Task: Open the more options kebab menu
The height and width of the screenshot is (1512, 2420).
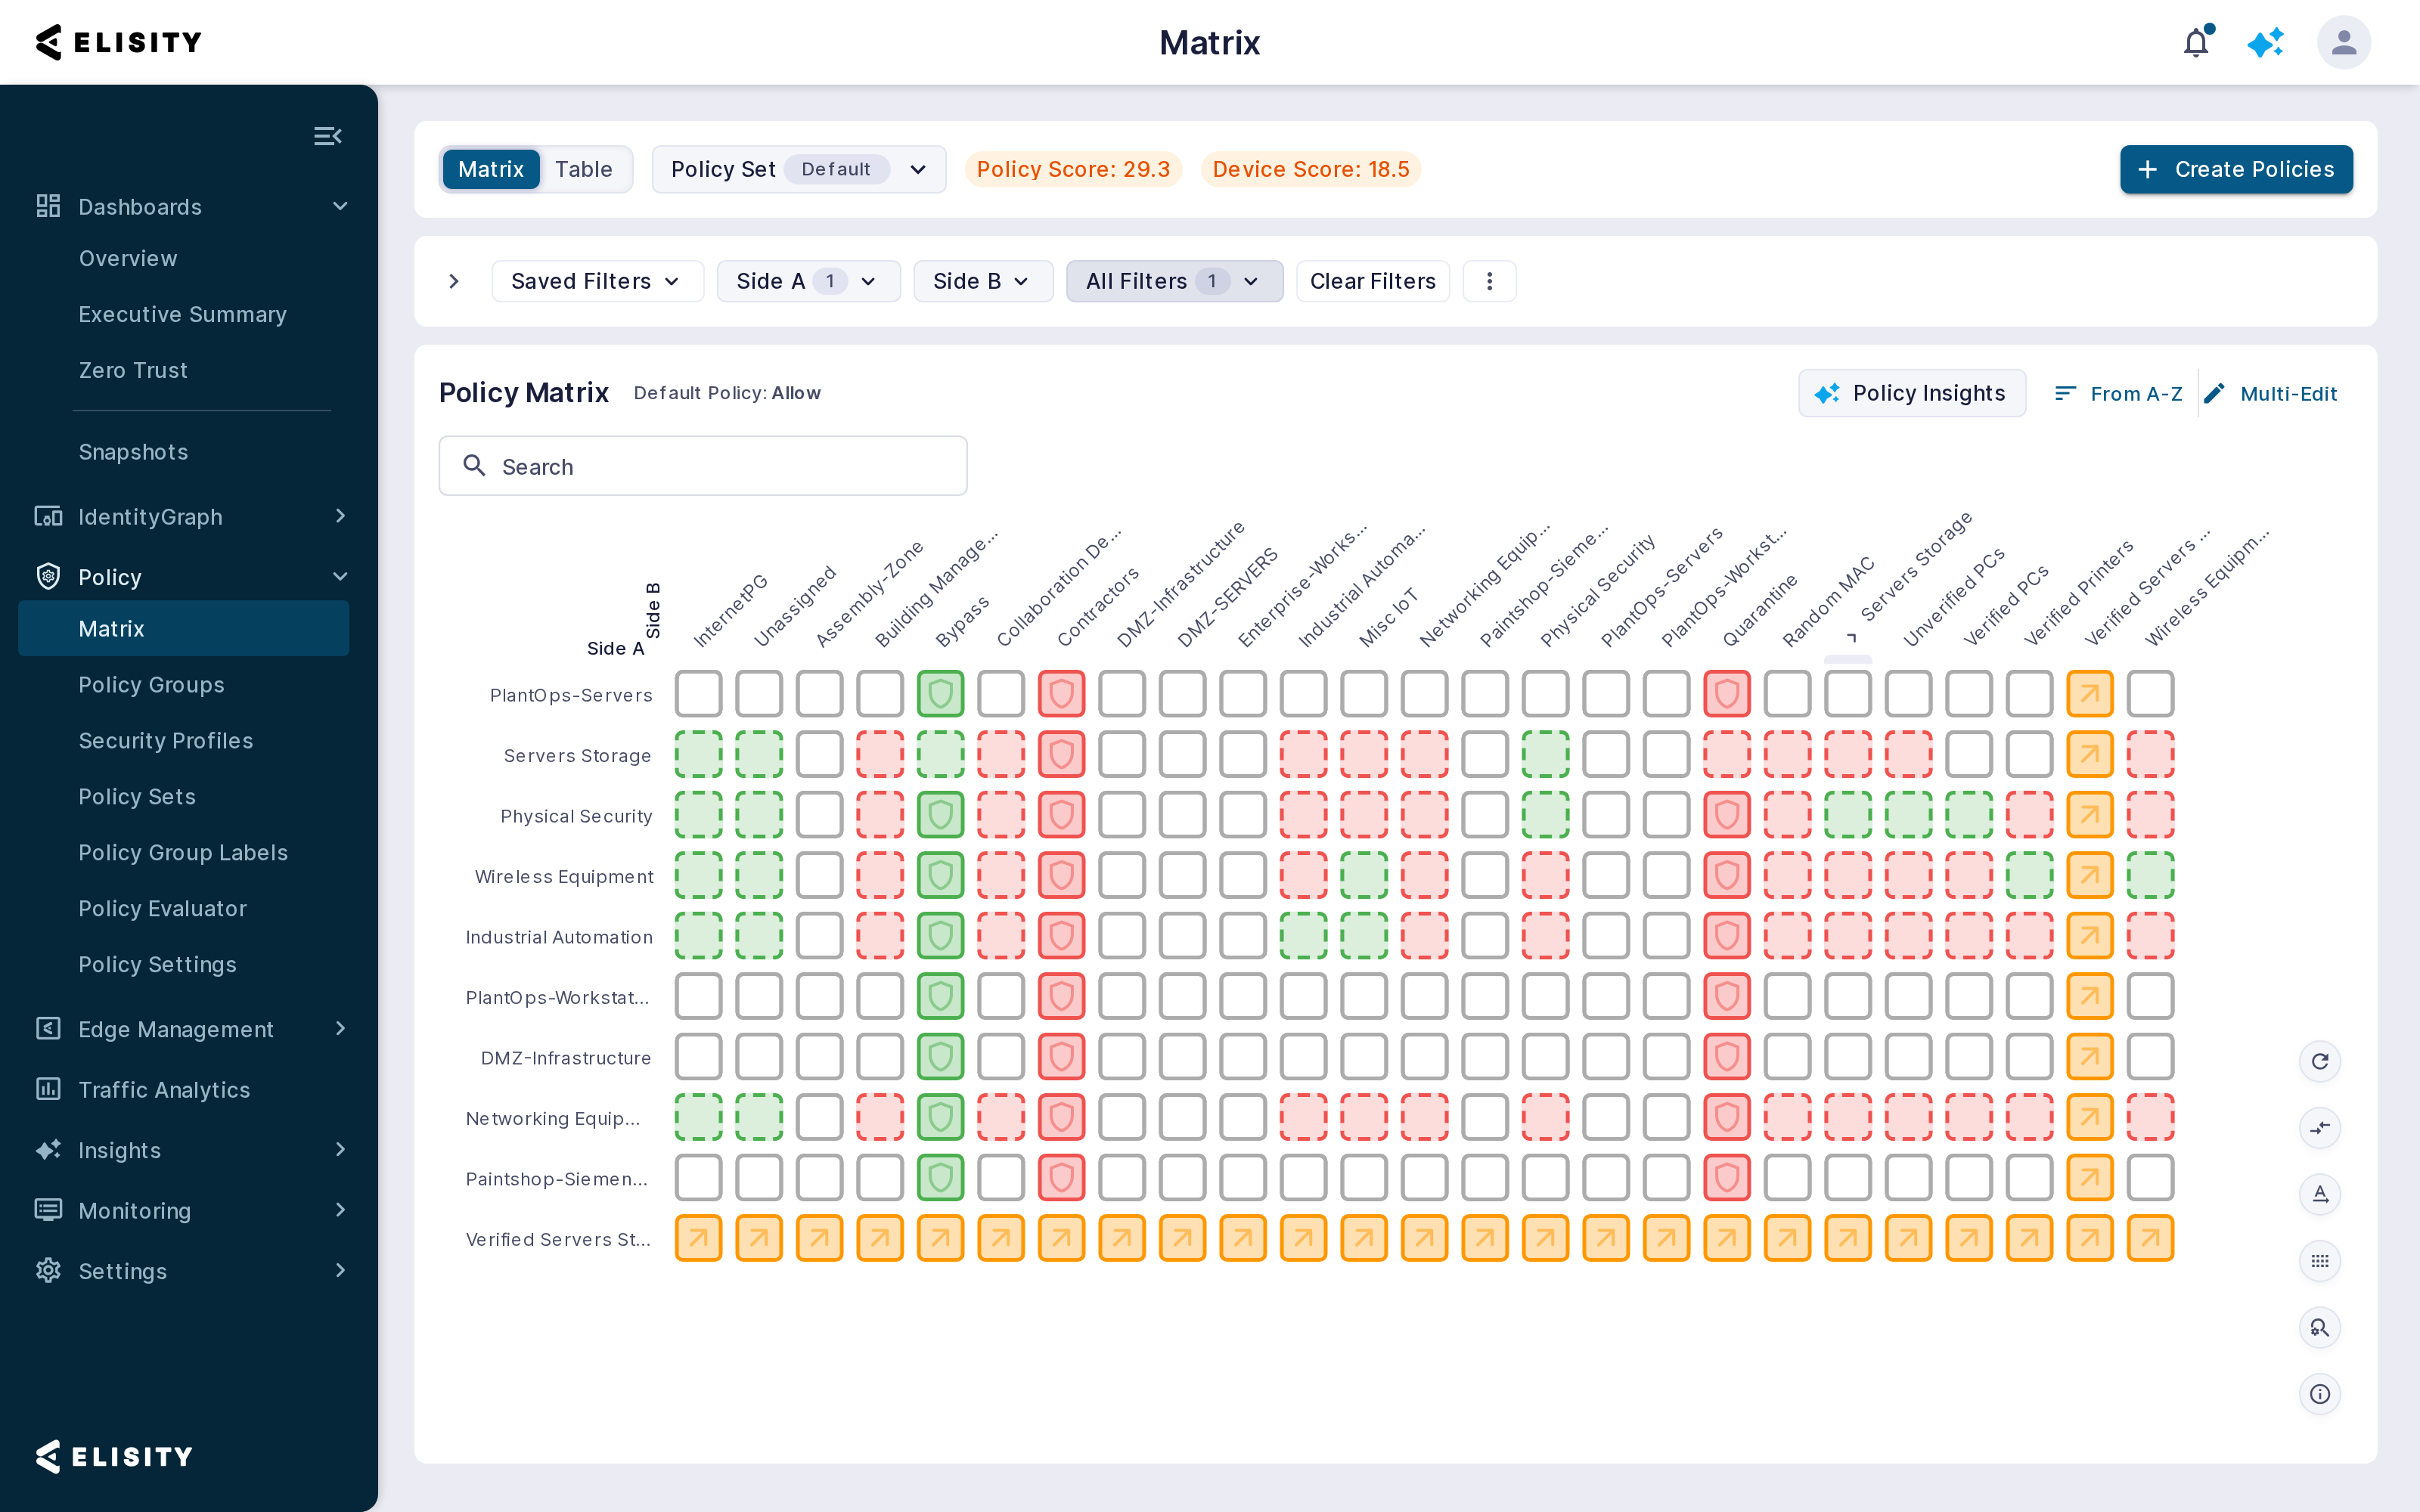Action: pyautogui.click(x=1489, y=281)
